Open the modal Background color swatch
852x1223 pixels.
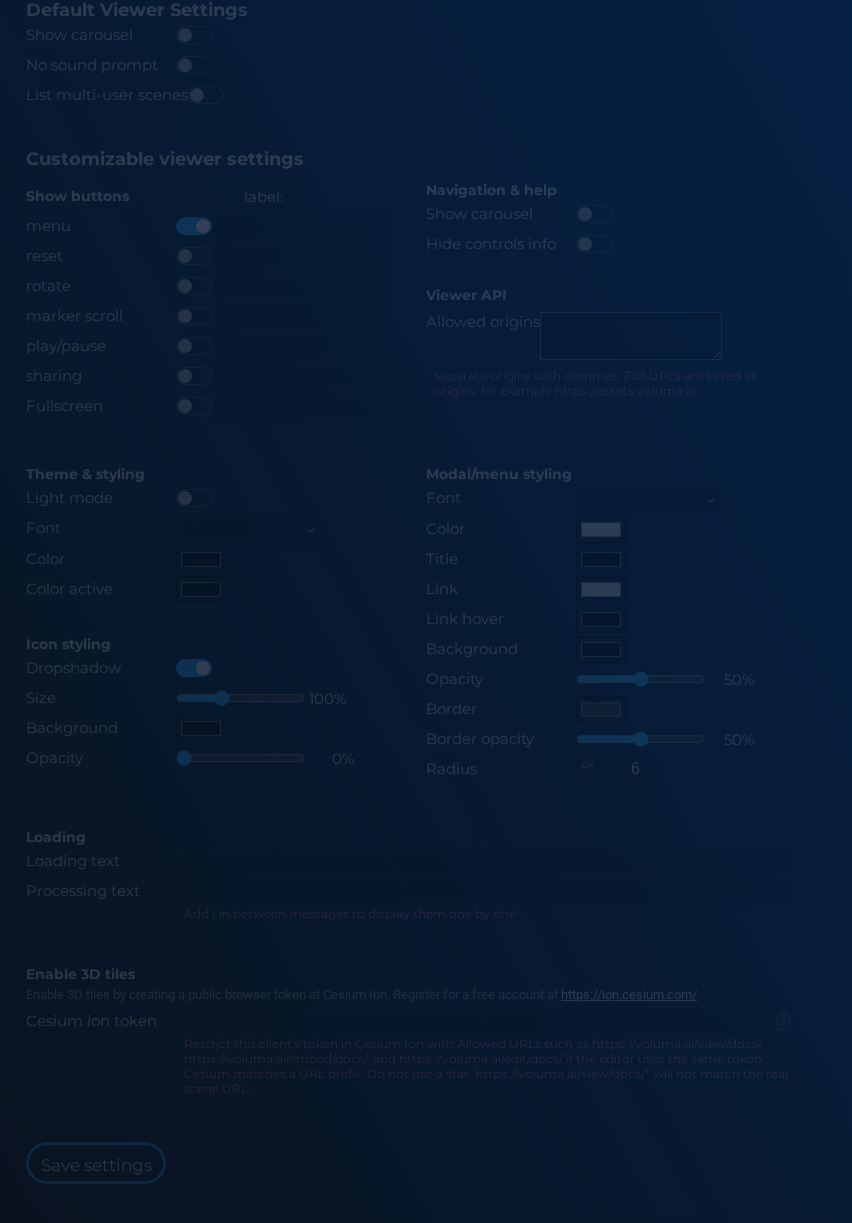pos(601,649)
